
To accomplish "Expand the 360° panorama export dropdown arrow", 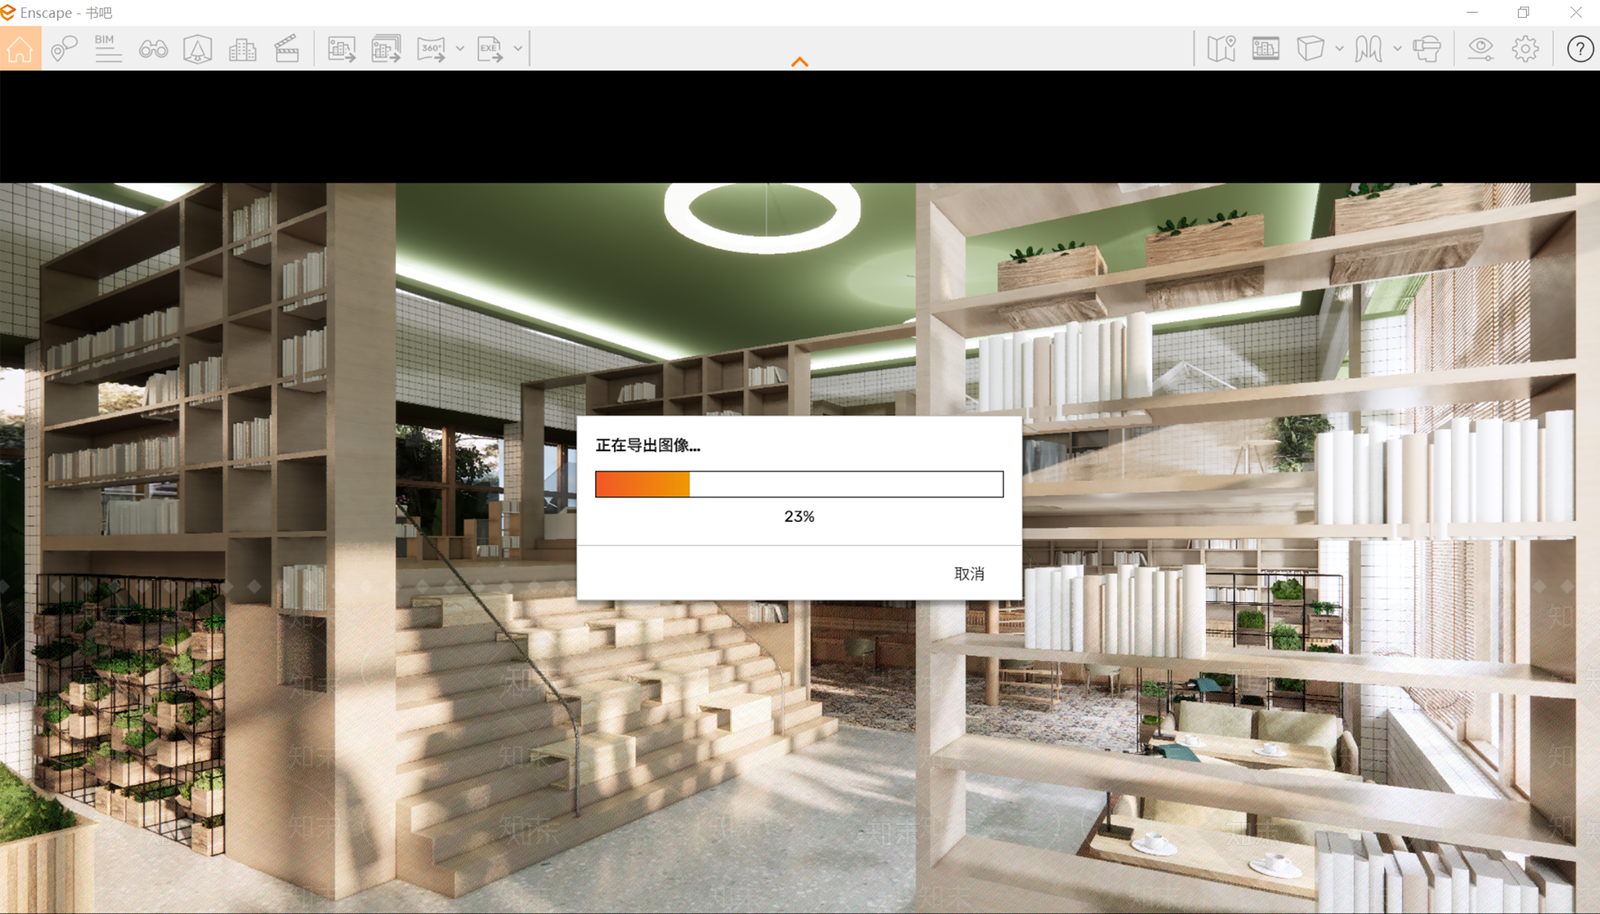I will [x=460, y=48].
